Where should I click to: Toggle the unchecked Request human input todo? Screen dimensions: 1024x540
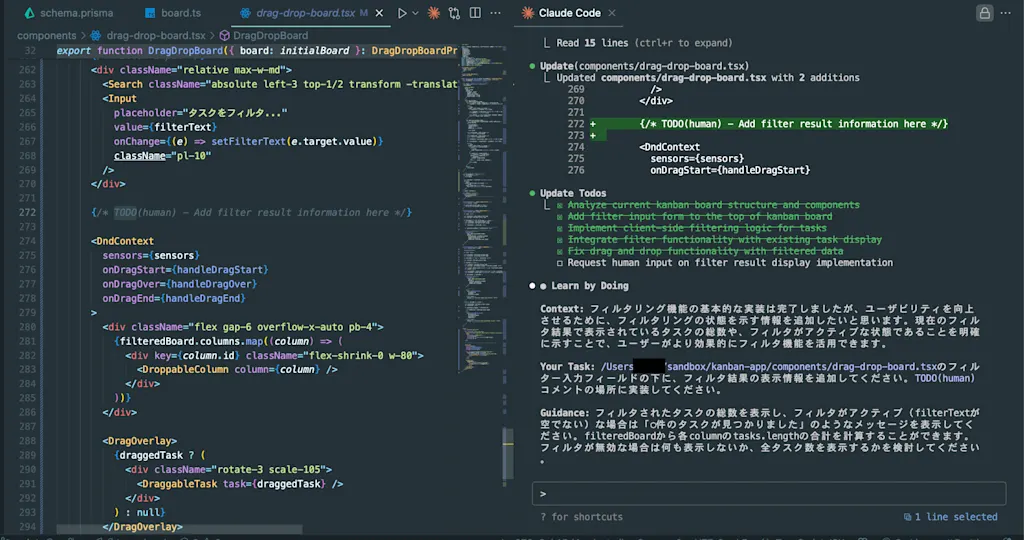tap(560, 263)
